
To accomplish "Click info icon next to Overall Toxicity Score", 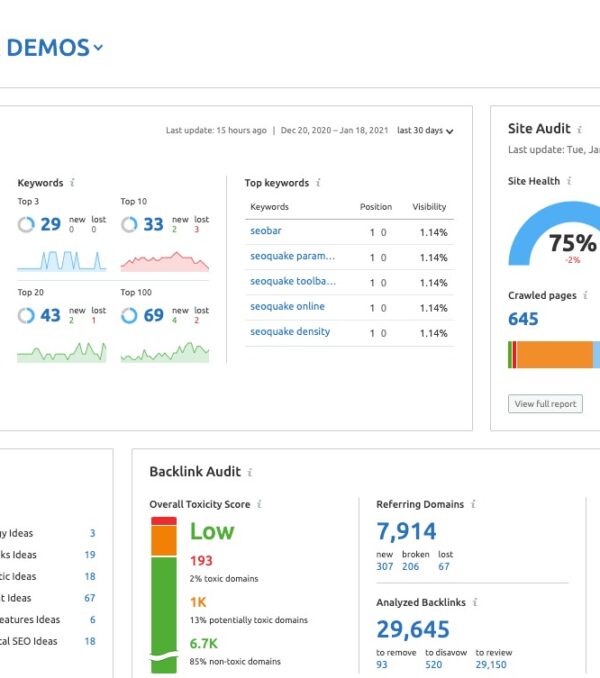I will 259,505.
